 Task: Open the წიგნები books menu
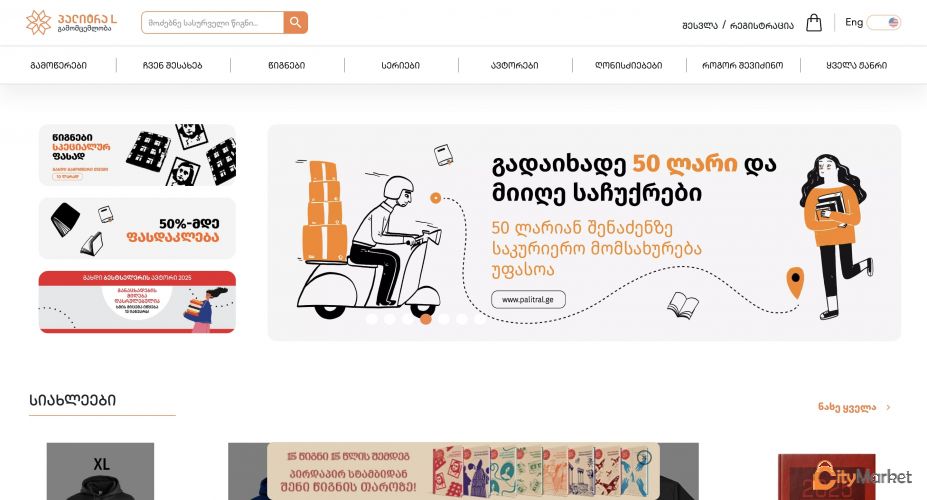[287, 65]
